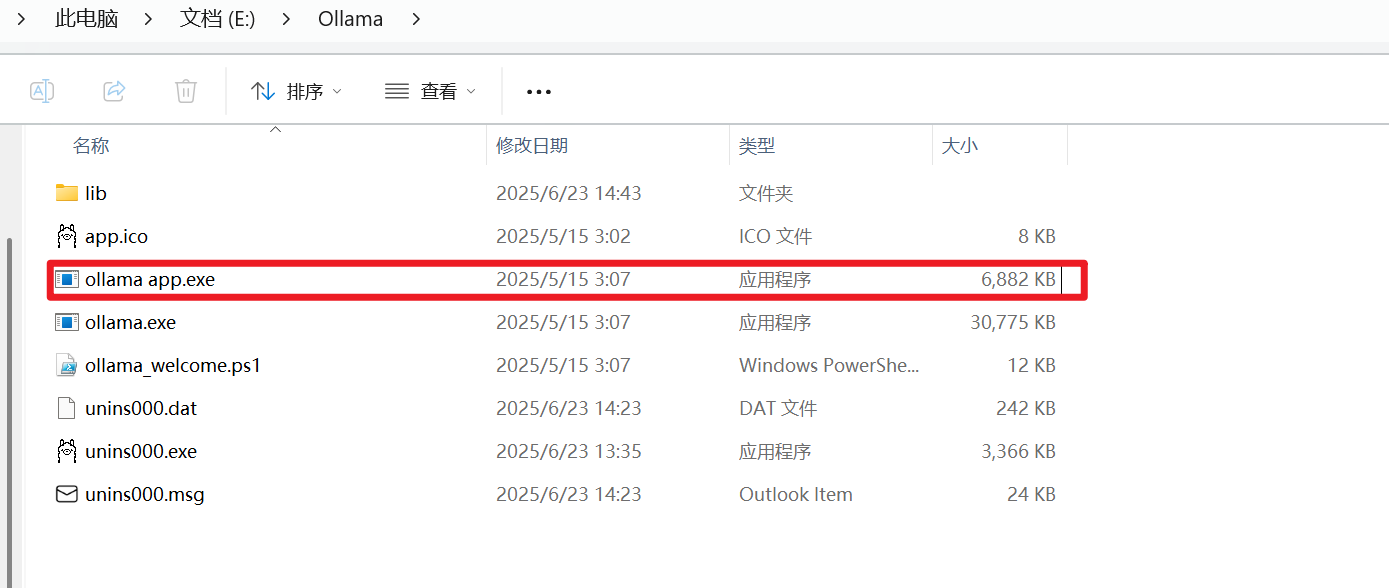Click the Share toolbar icon
Viewport: 1389px width, 588px height.
click(x=114, y=91)
